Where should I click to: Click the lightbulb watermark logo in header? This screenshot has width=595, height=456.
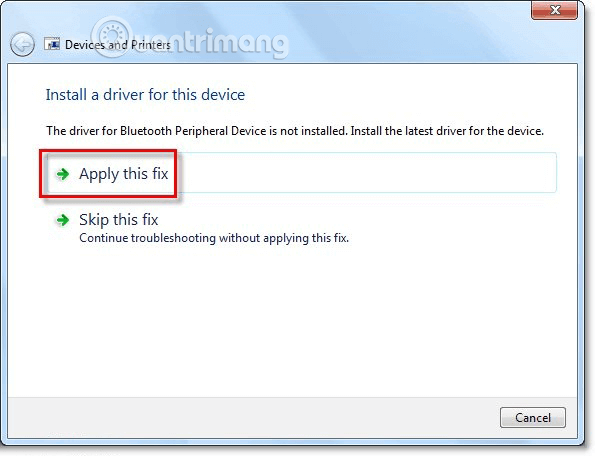(x=111, y=37)
